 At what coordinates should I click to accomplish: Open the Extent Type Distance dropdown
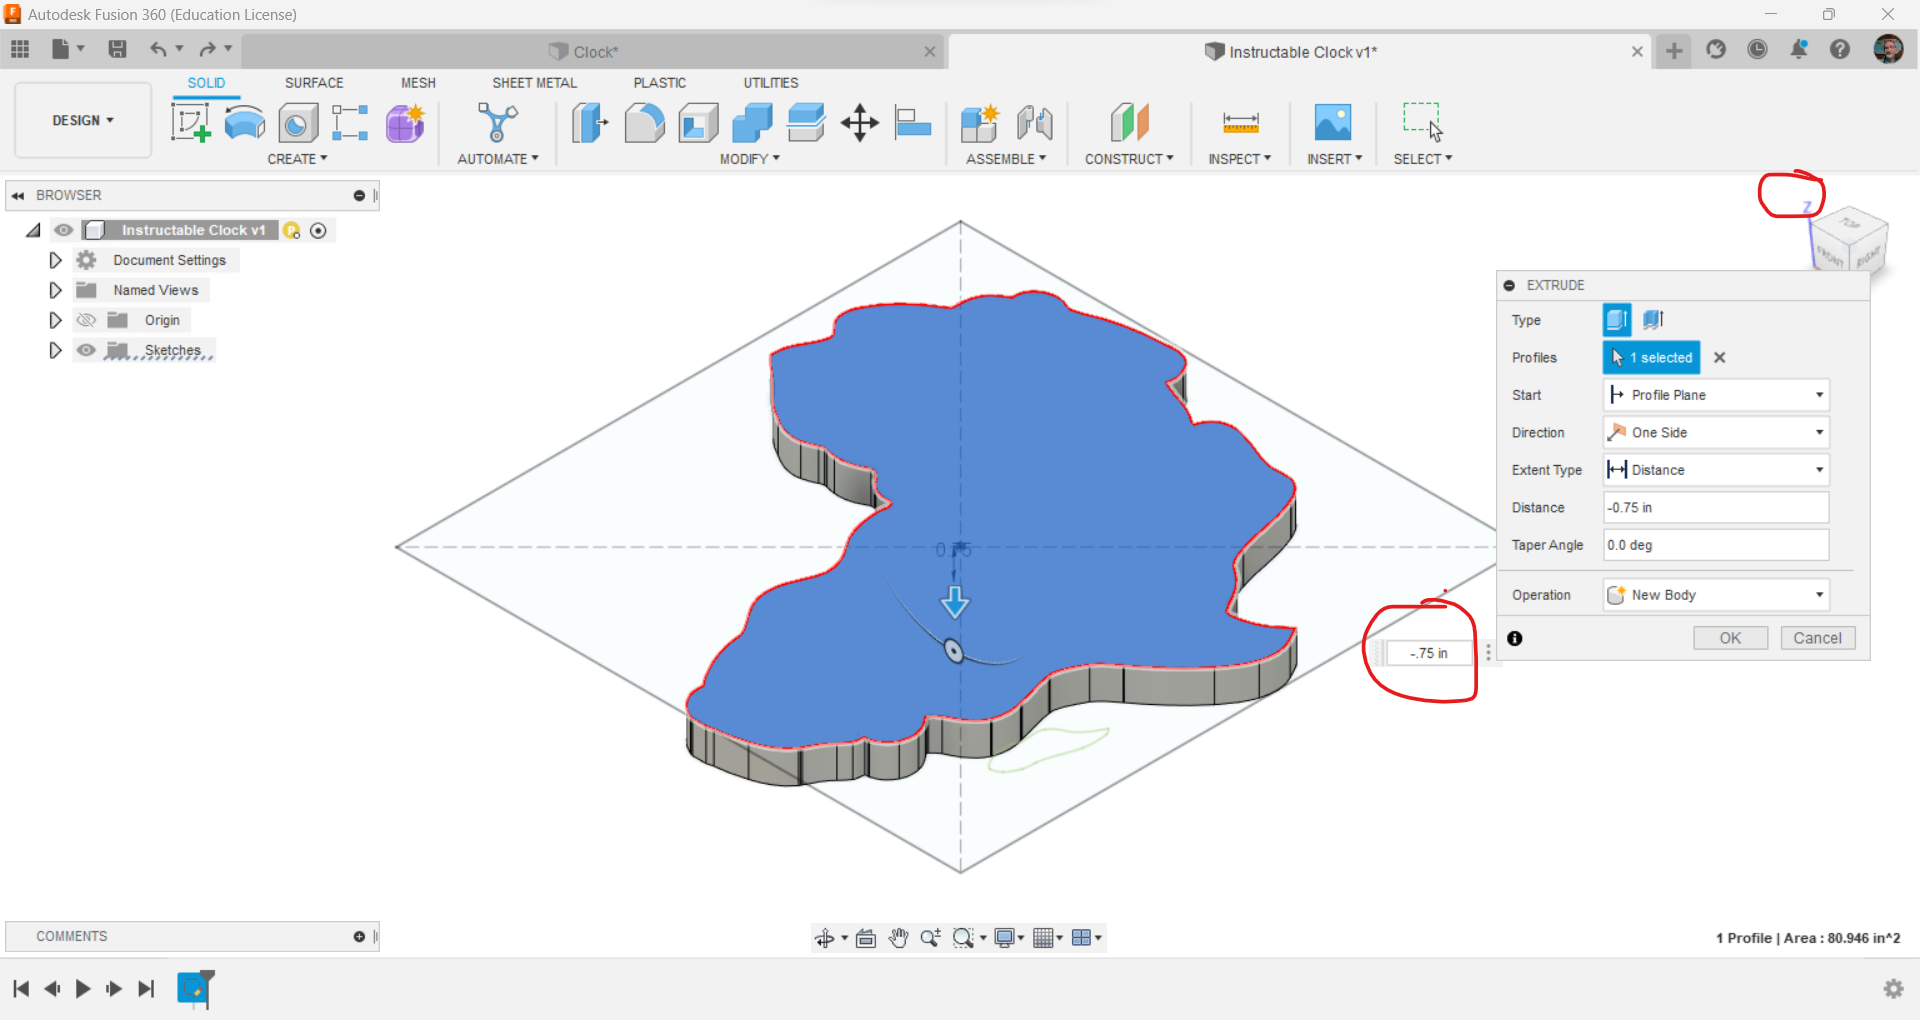point(1716,470)
